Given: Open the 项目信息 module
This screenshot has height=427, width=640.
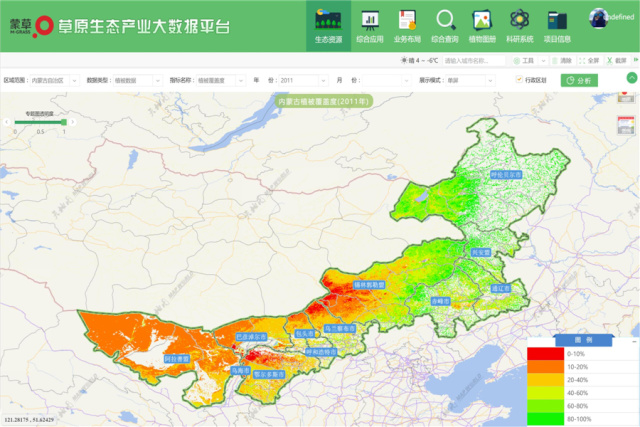Looking at the screenshot, I should point(557,25).
